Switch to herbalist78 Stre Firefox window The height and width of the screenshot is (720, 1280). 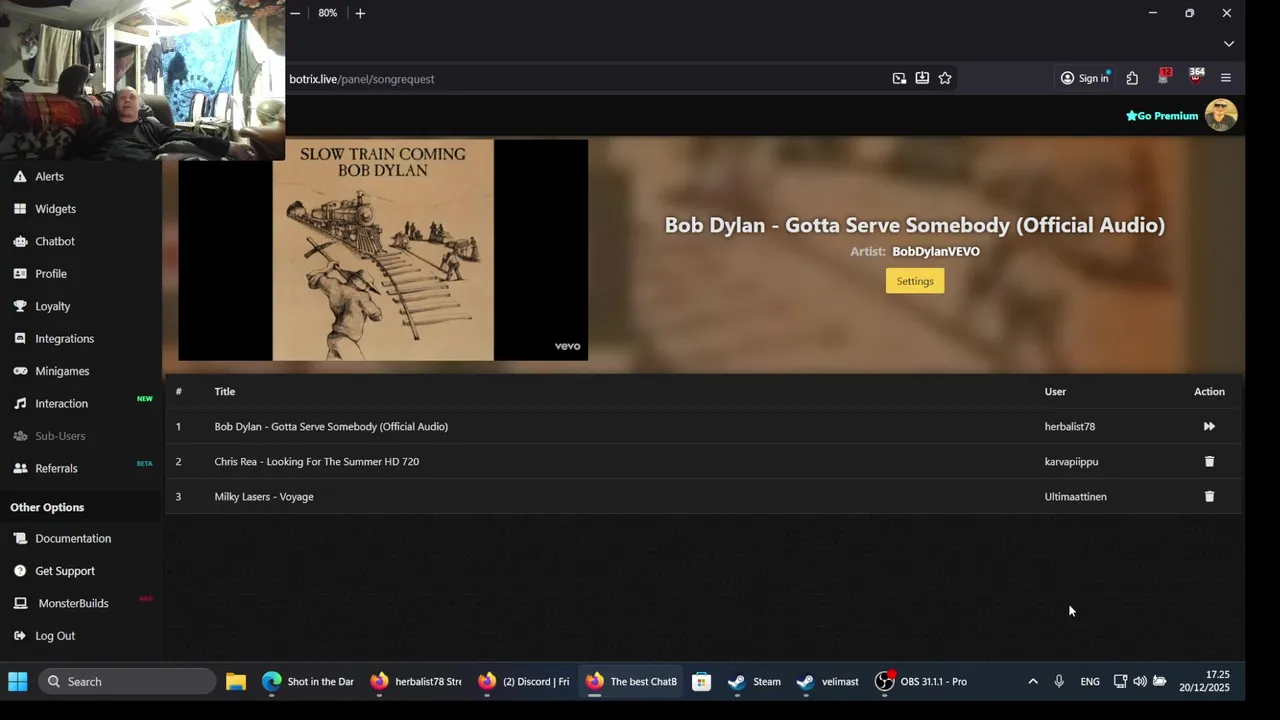click(x=415, y=682)
